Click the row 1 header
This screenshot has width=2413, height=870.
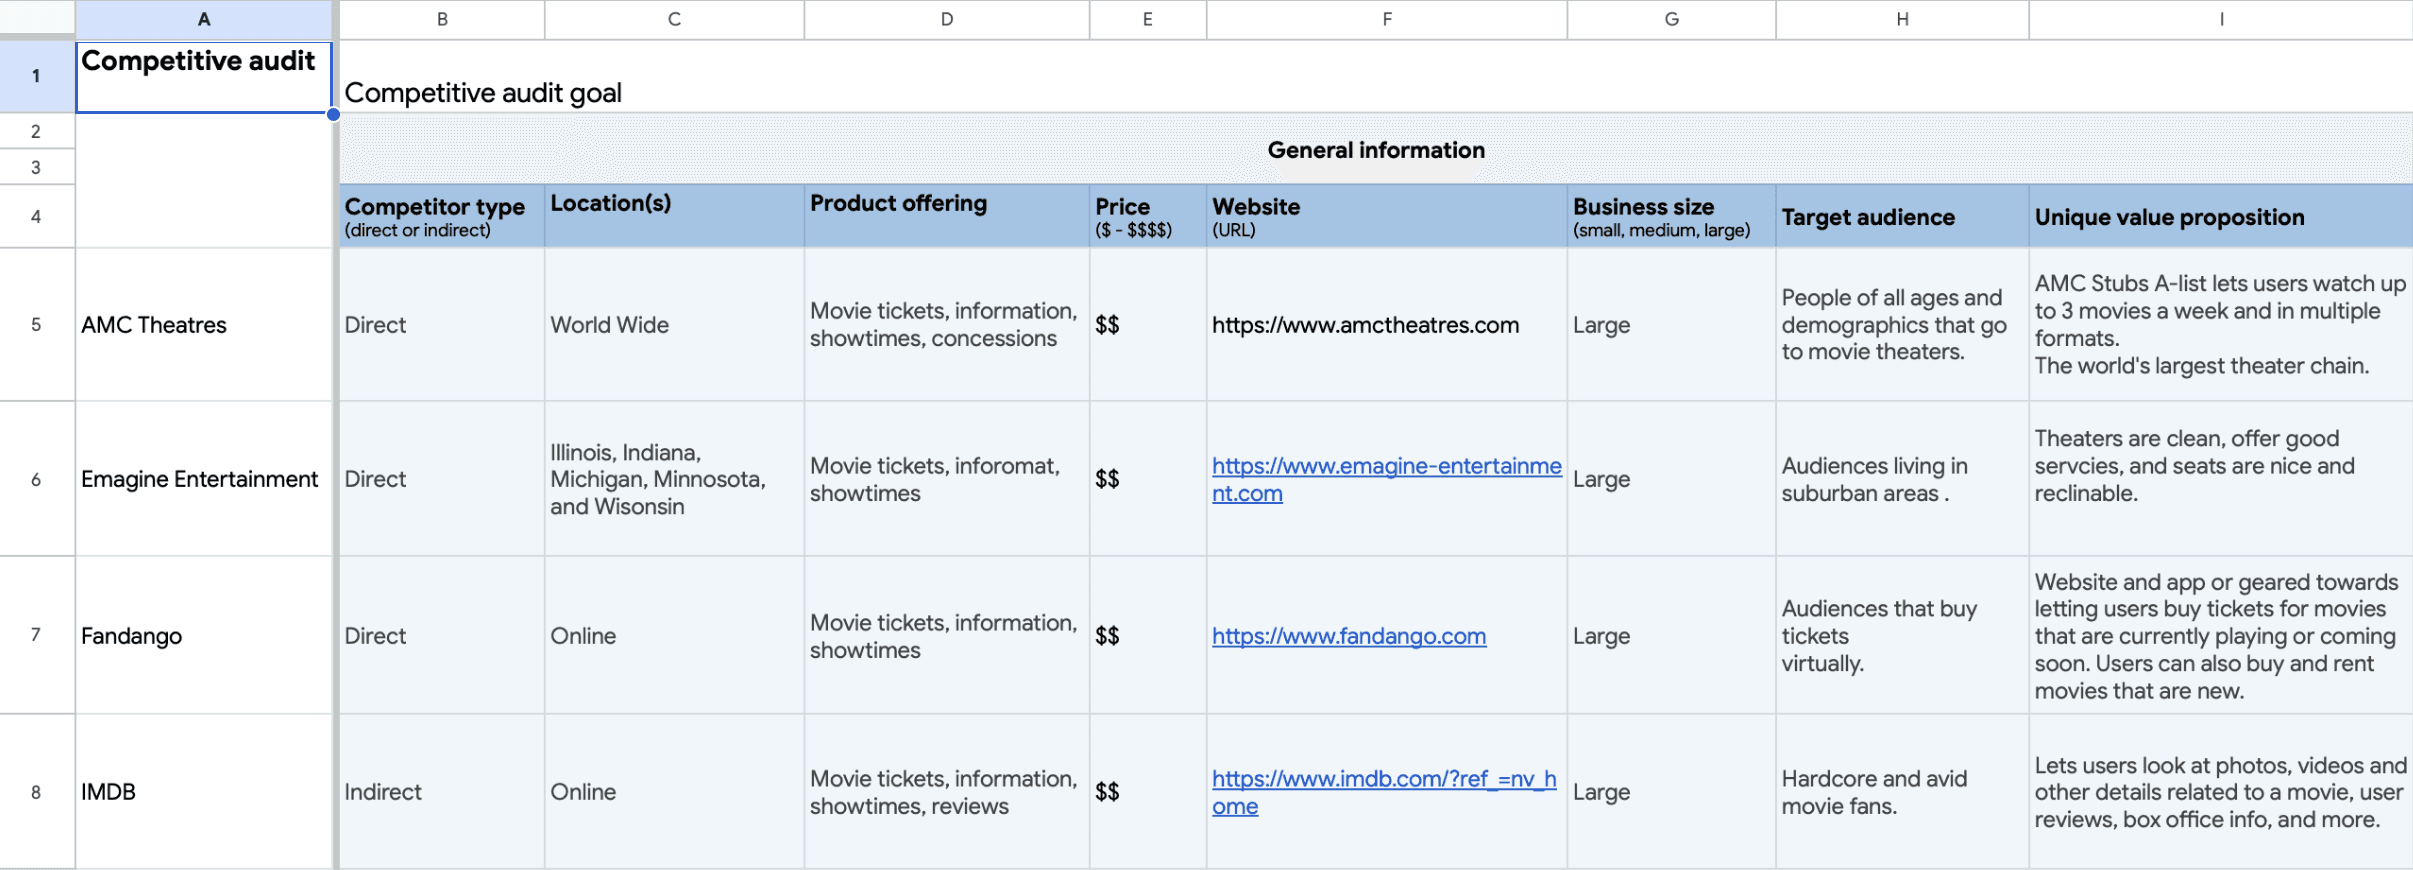(36, 76)
